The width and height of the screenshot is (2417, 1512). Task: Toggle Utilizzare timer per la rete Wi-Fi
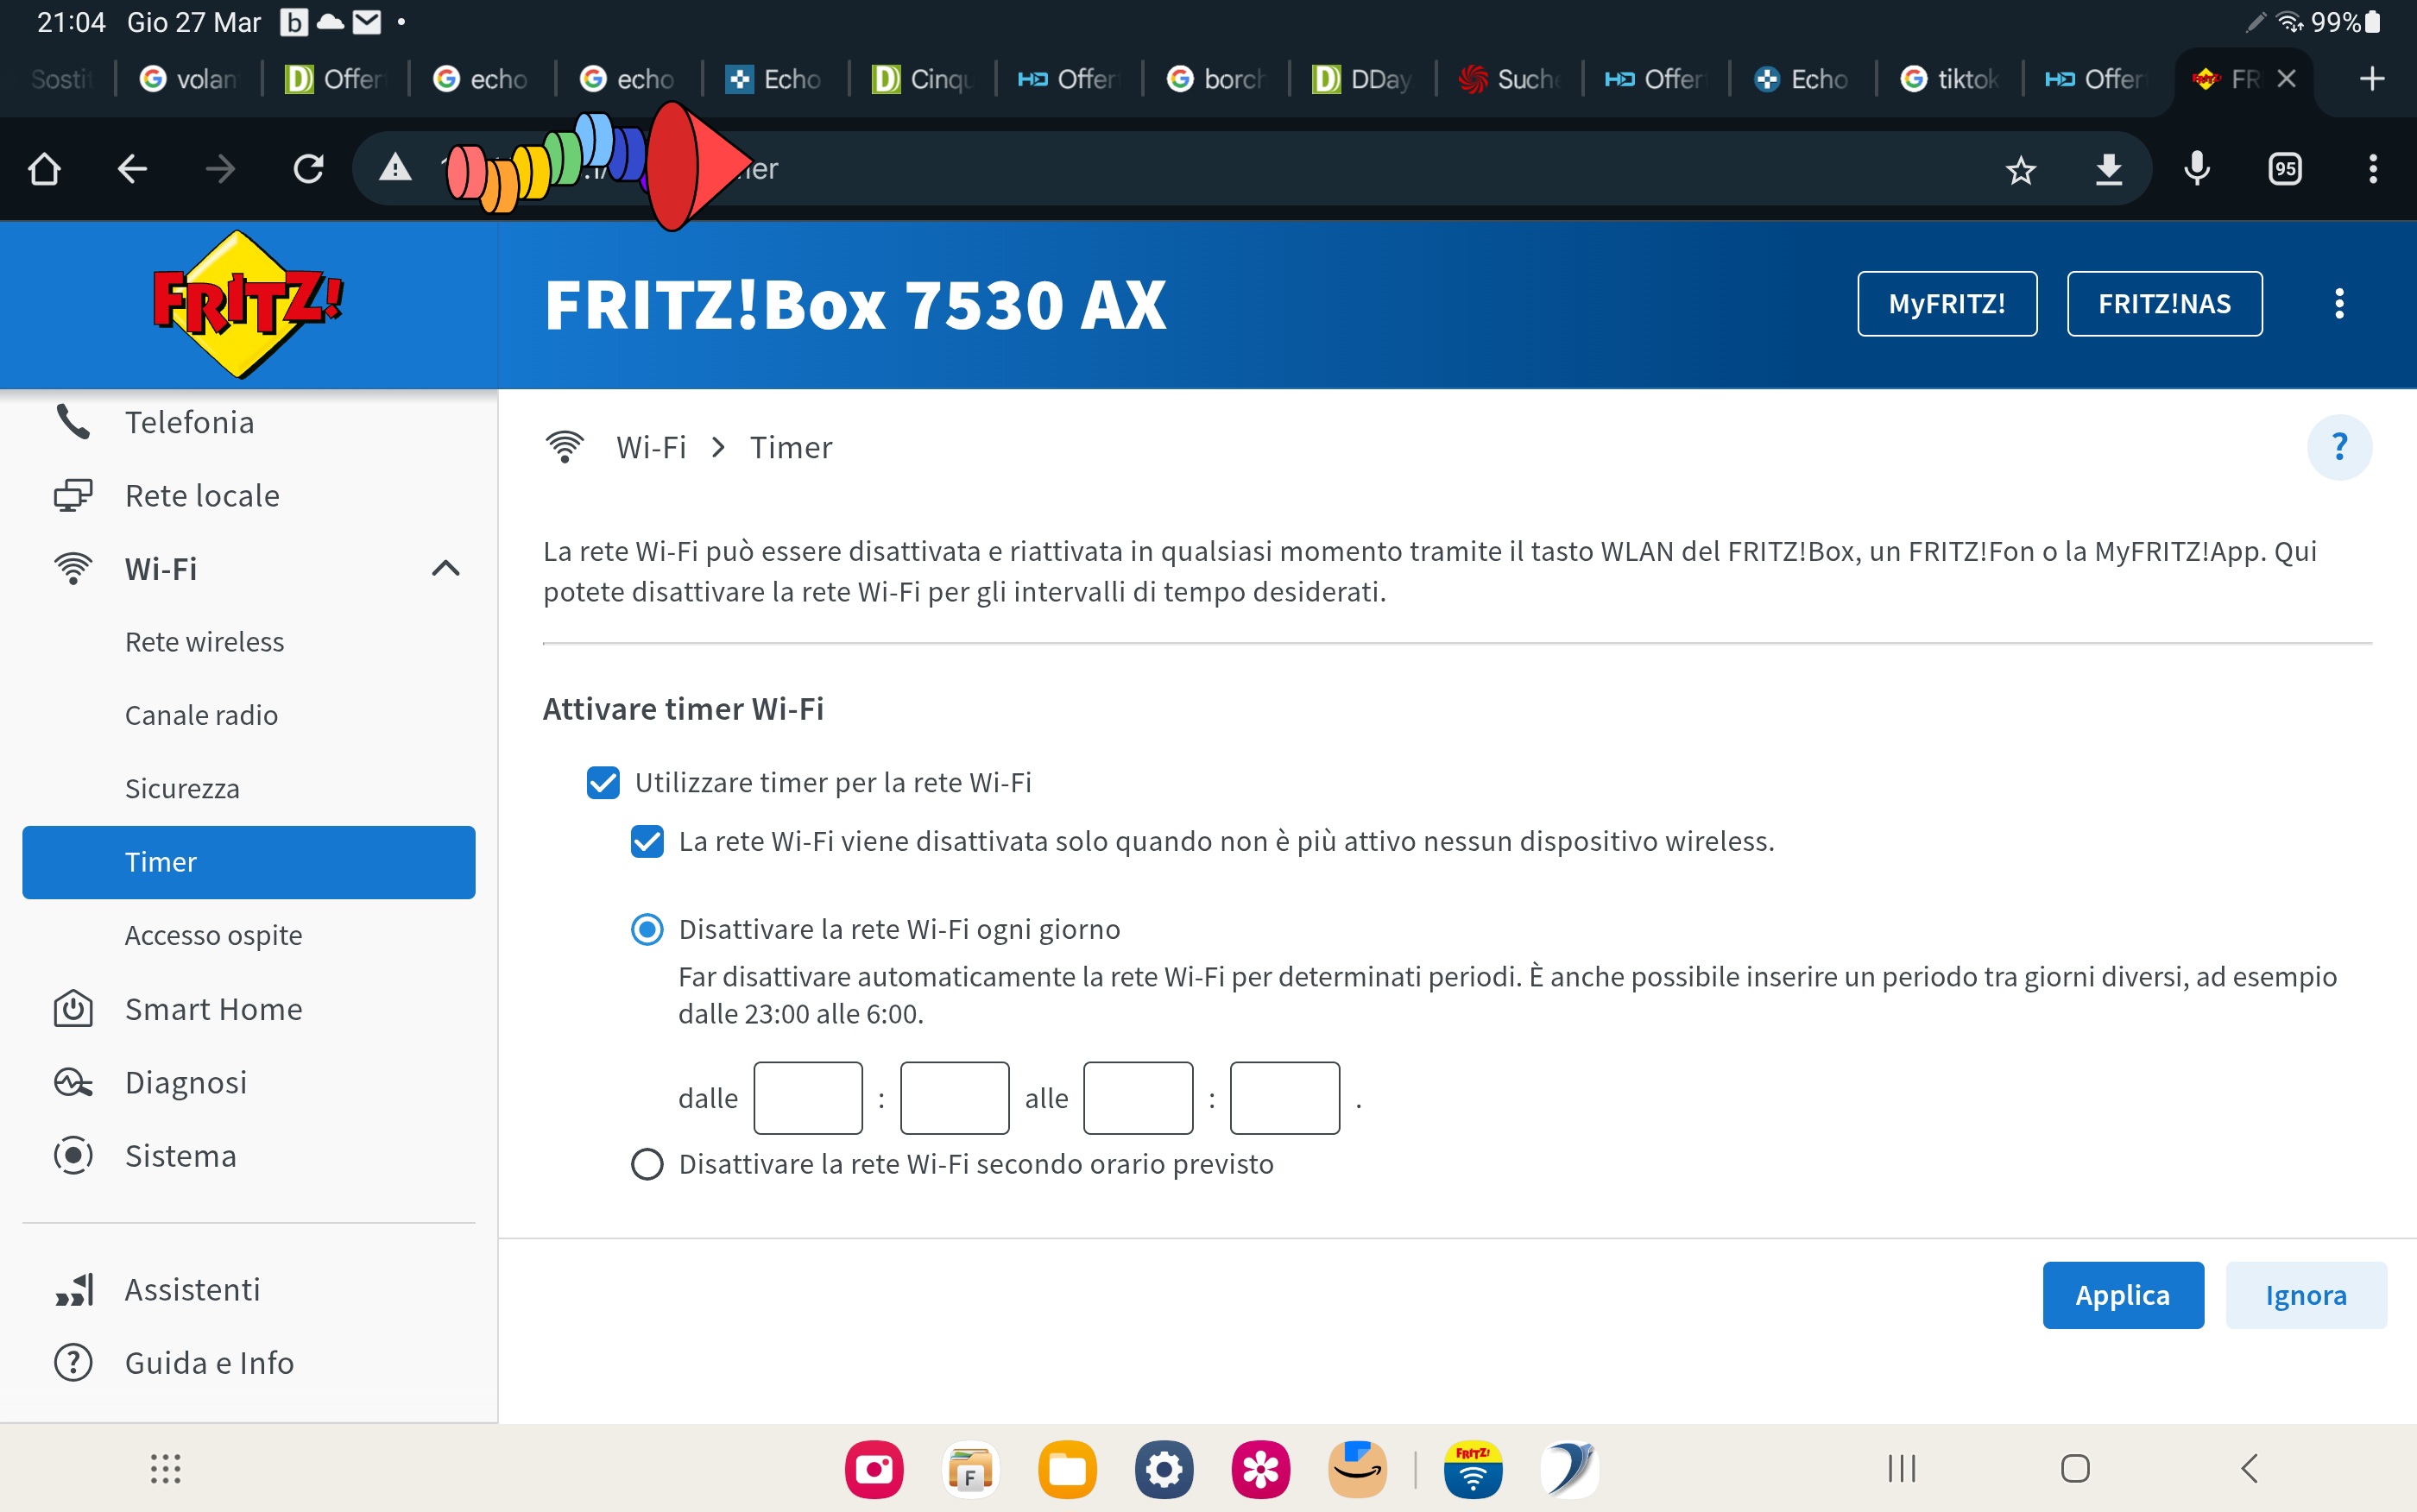tap(603, 782)
